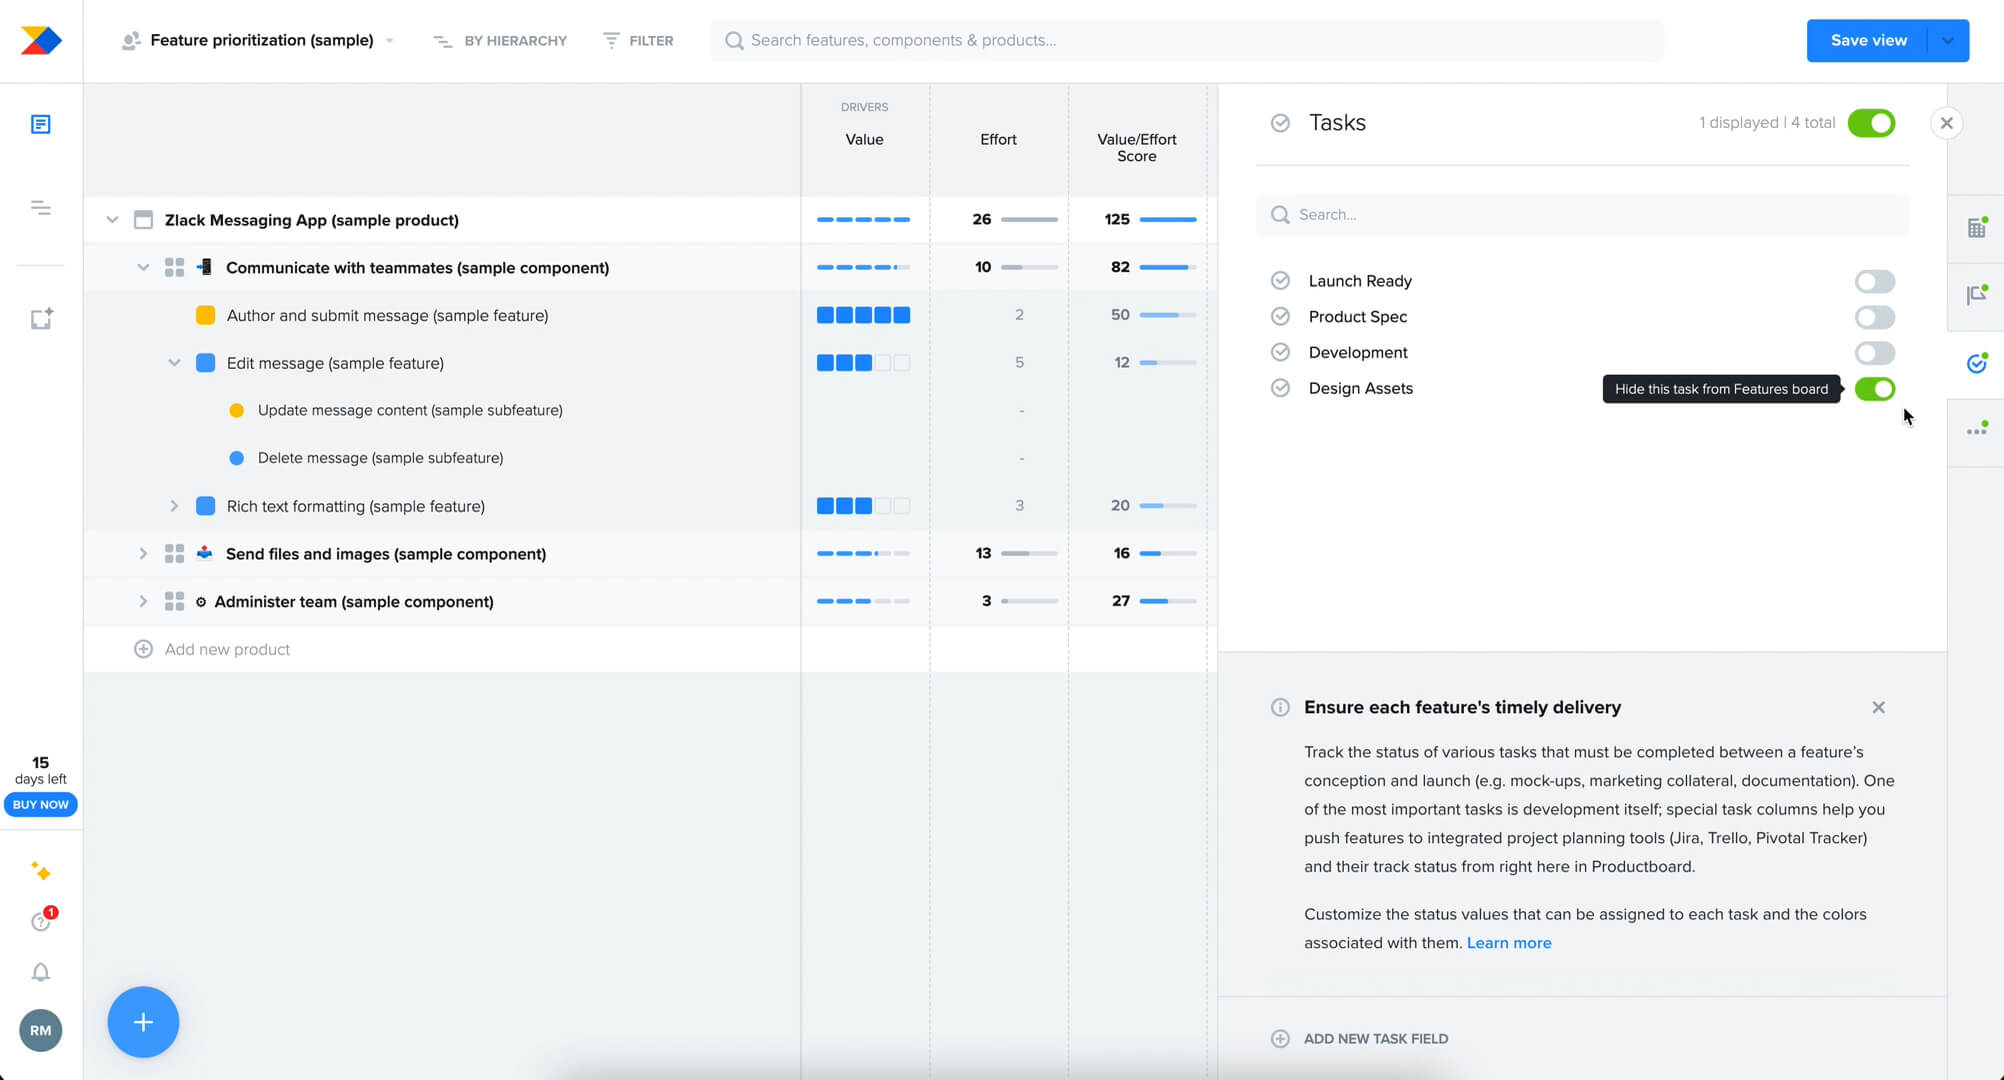Enable the Launch Ready task toggle

[1875, 281]
